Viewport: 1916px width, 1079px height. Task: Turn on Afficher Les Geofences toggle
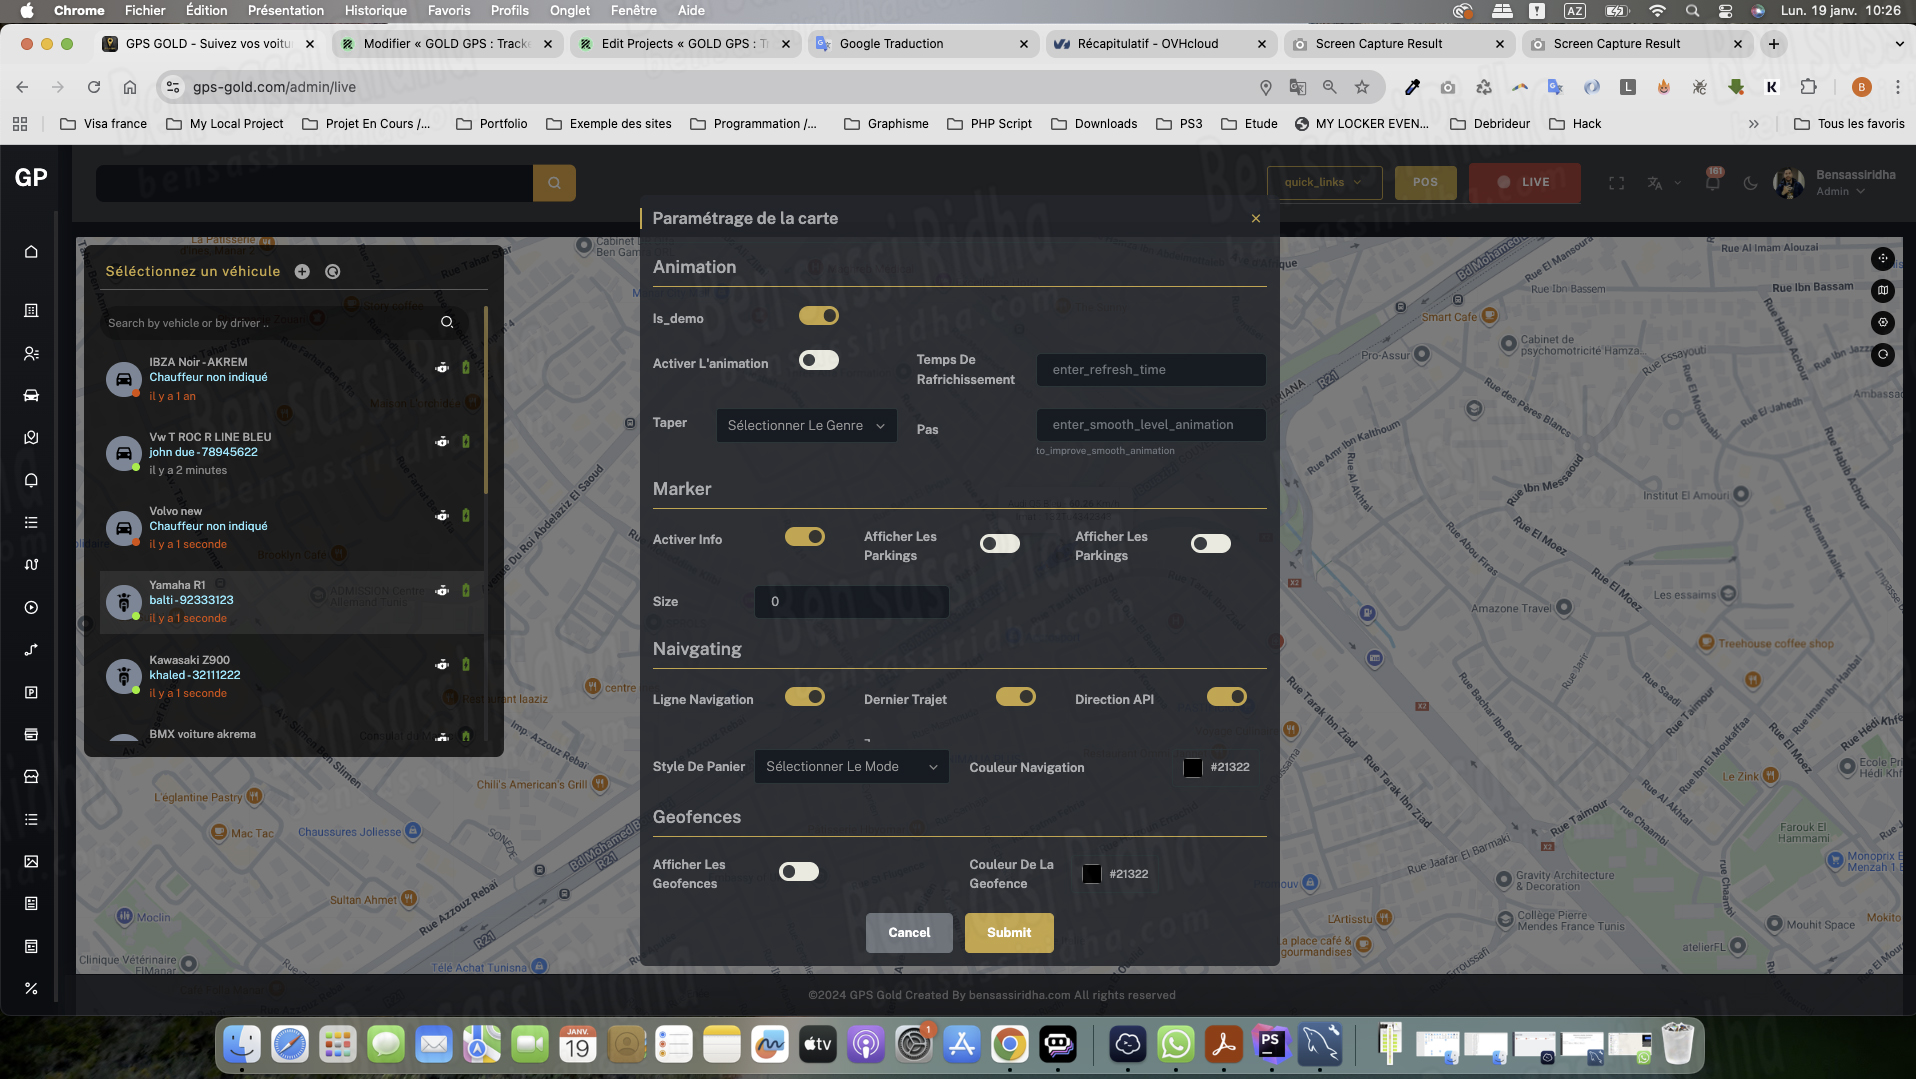[x=798, y=872]
